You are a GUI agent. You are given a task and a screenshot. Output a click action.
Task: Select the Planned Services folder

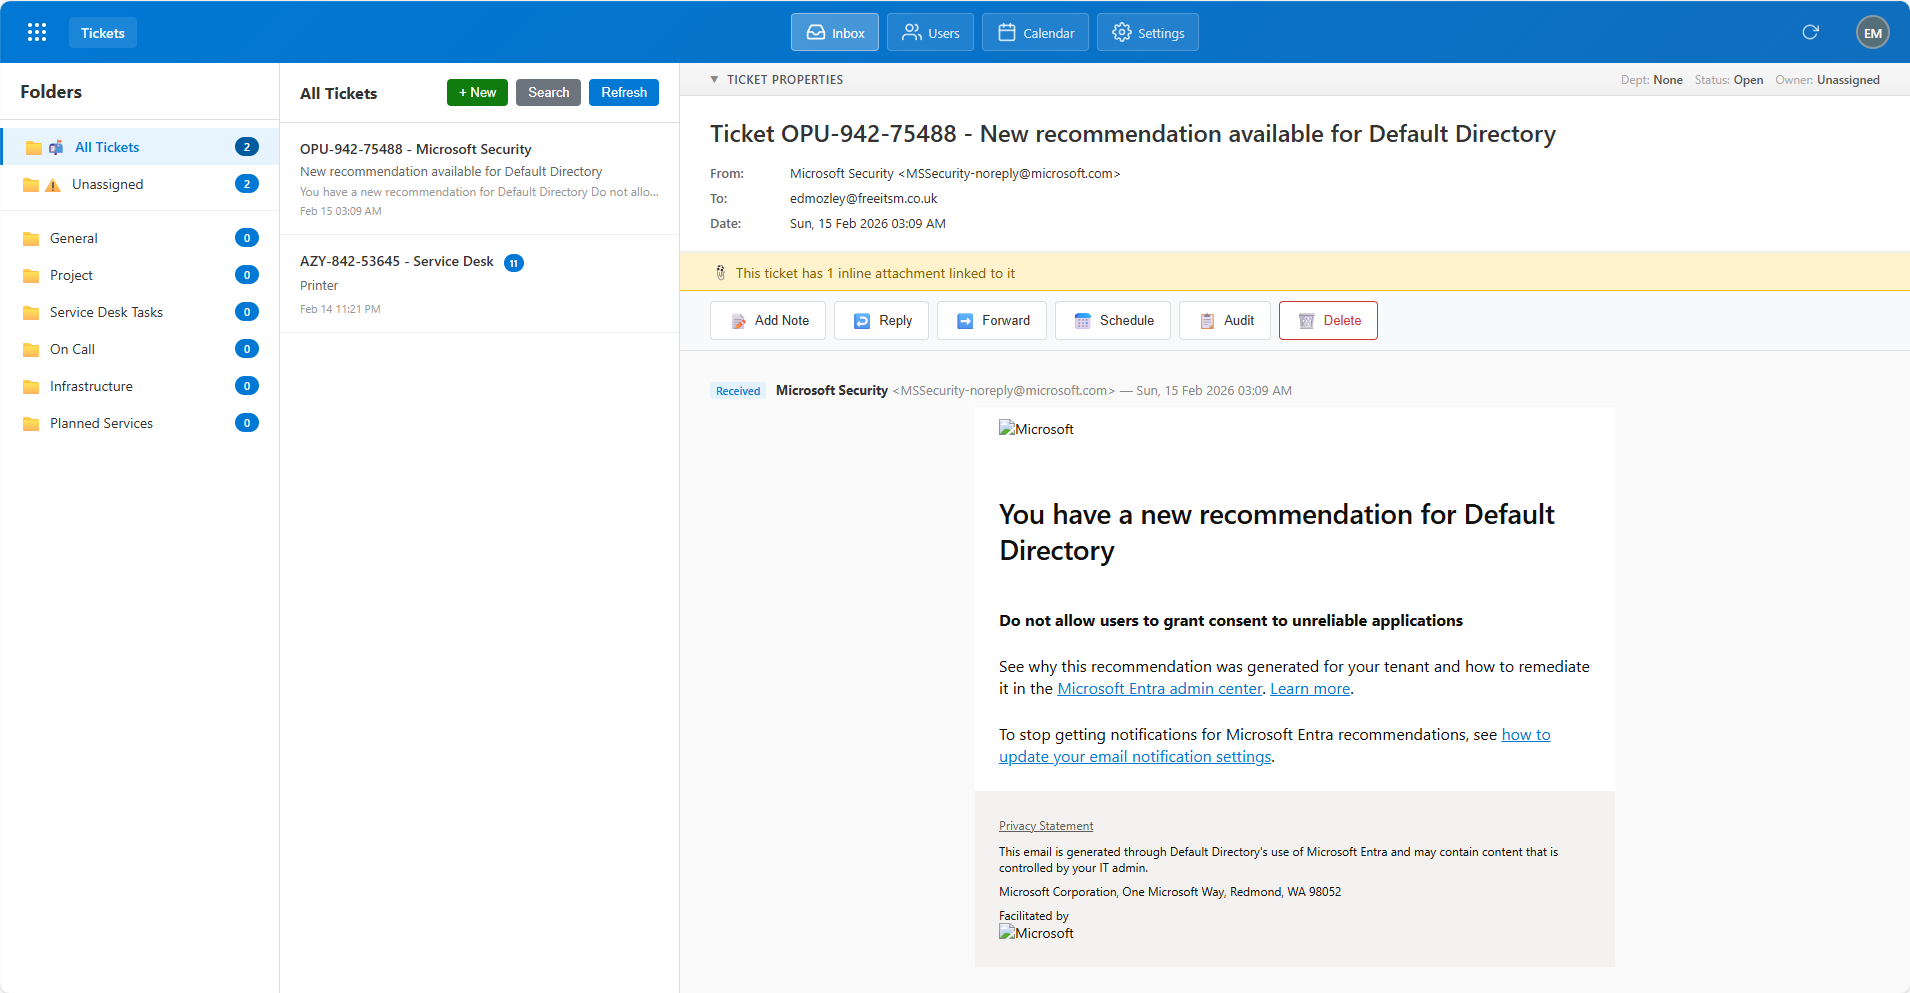click(x=140, y=423)
